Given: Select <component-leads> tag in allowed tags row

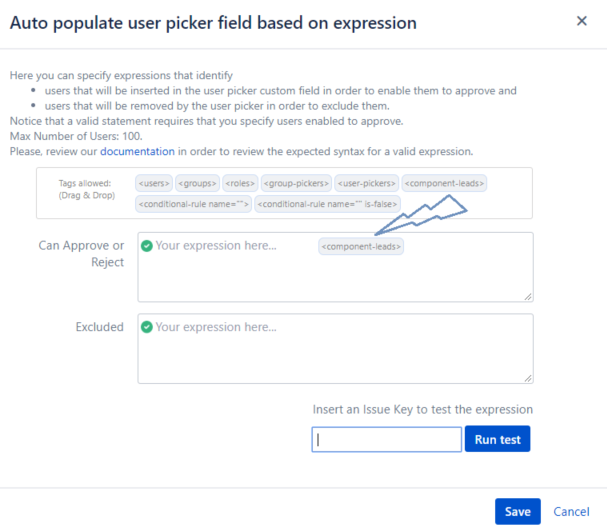Looking at the screenshot, I should [x=444, y=184].
